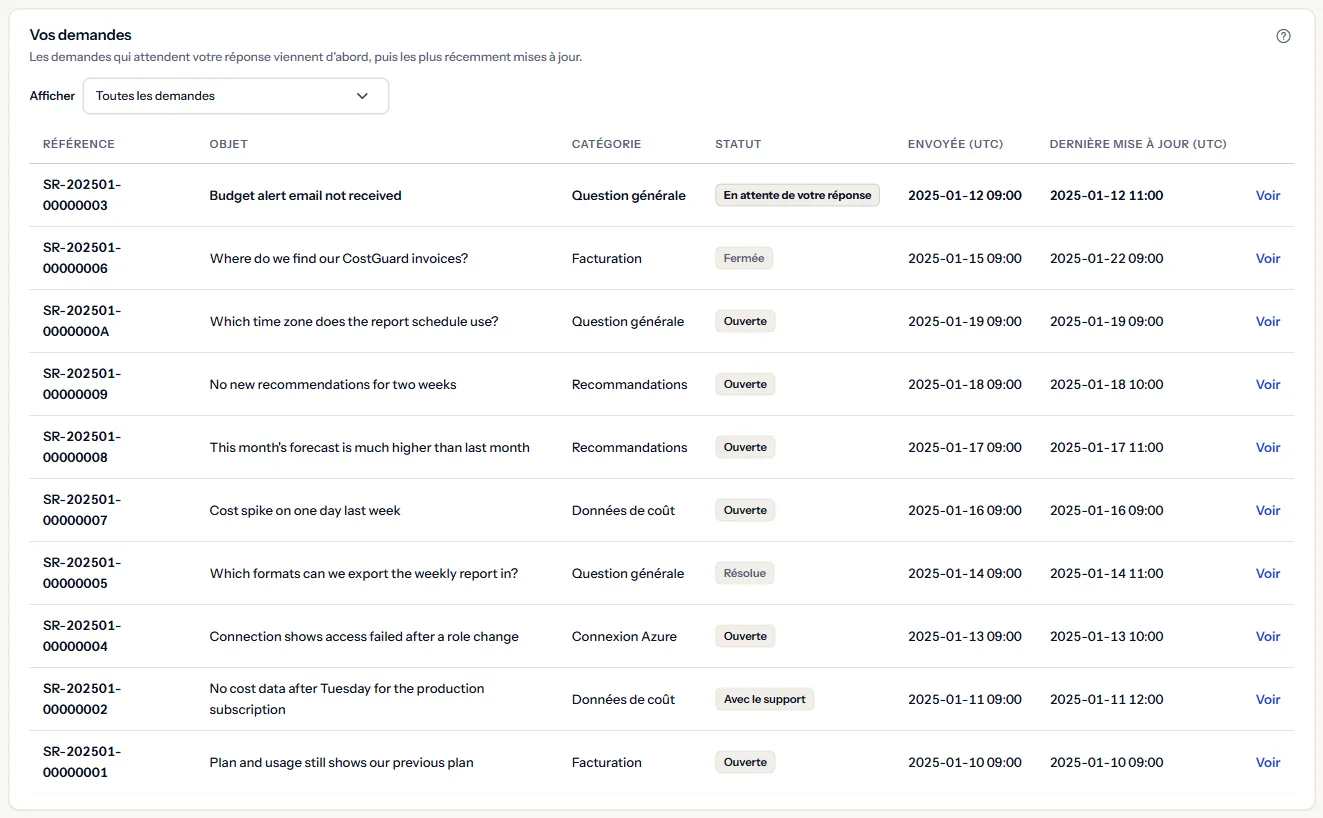Click the 'Avec le support' status badge
The image size is (1323, 818).
pyautogui.click(x=765, y=700)
